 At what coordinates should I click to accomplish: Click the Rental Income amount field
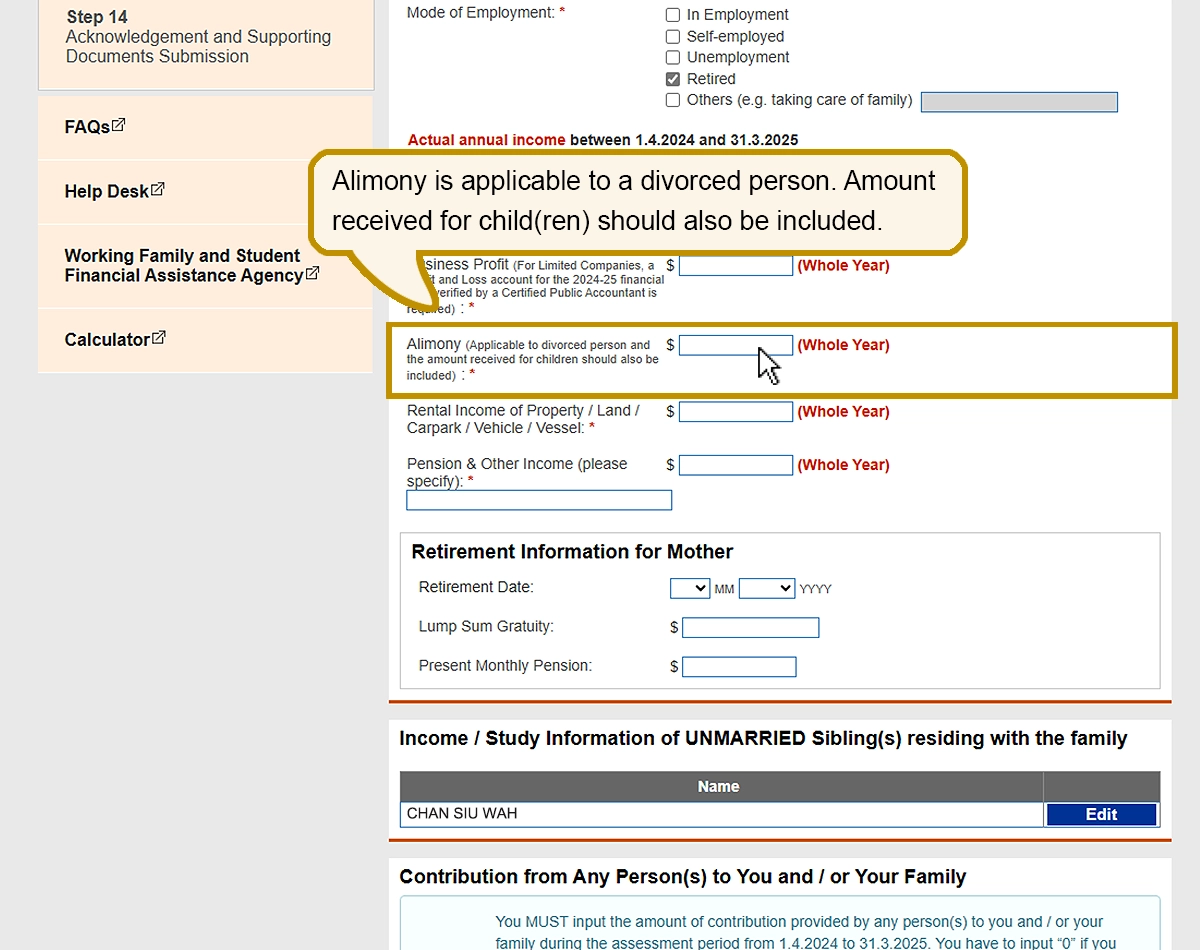[x=736, y=412]
